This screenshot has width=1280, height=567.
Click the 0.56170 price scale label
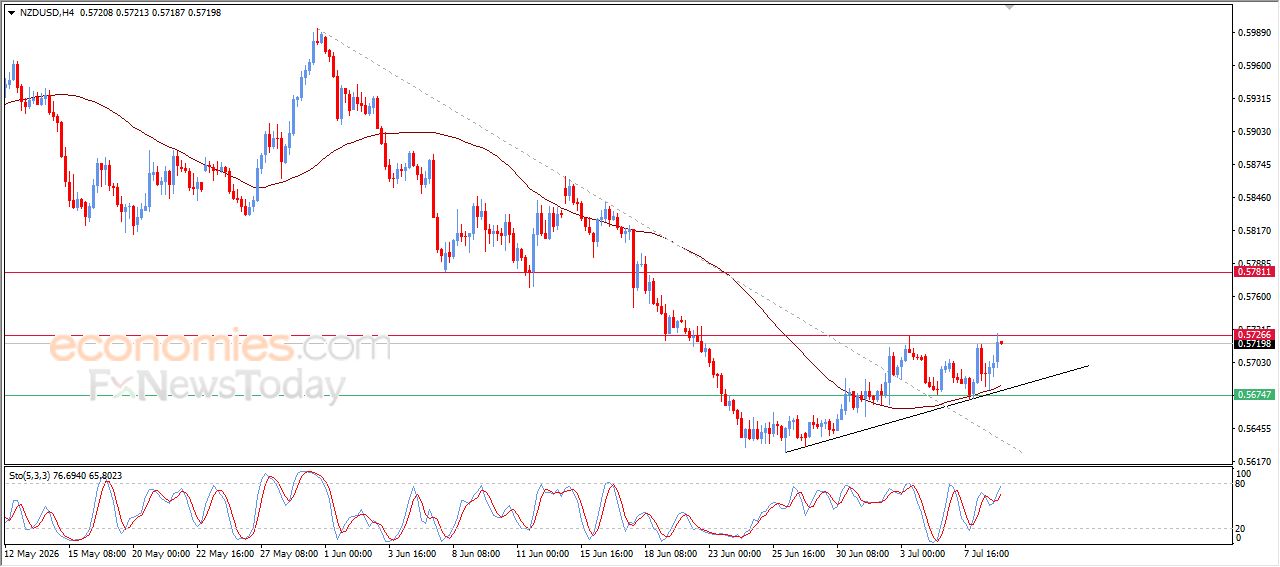[1255, 462]
